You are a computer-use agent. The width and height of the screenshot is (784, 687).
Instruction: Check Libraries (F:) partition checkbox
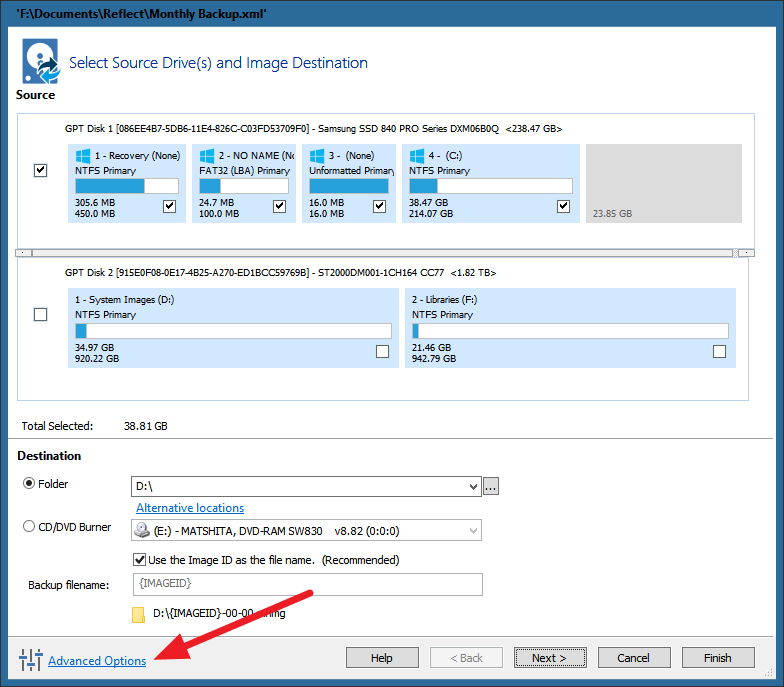coord(720,352)
